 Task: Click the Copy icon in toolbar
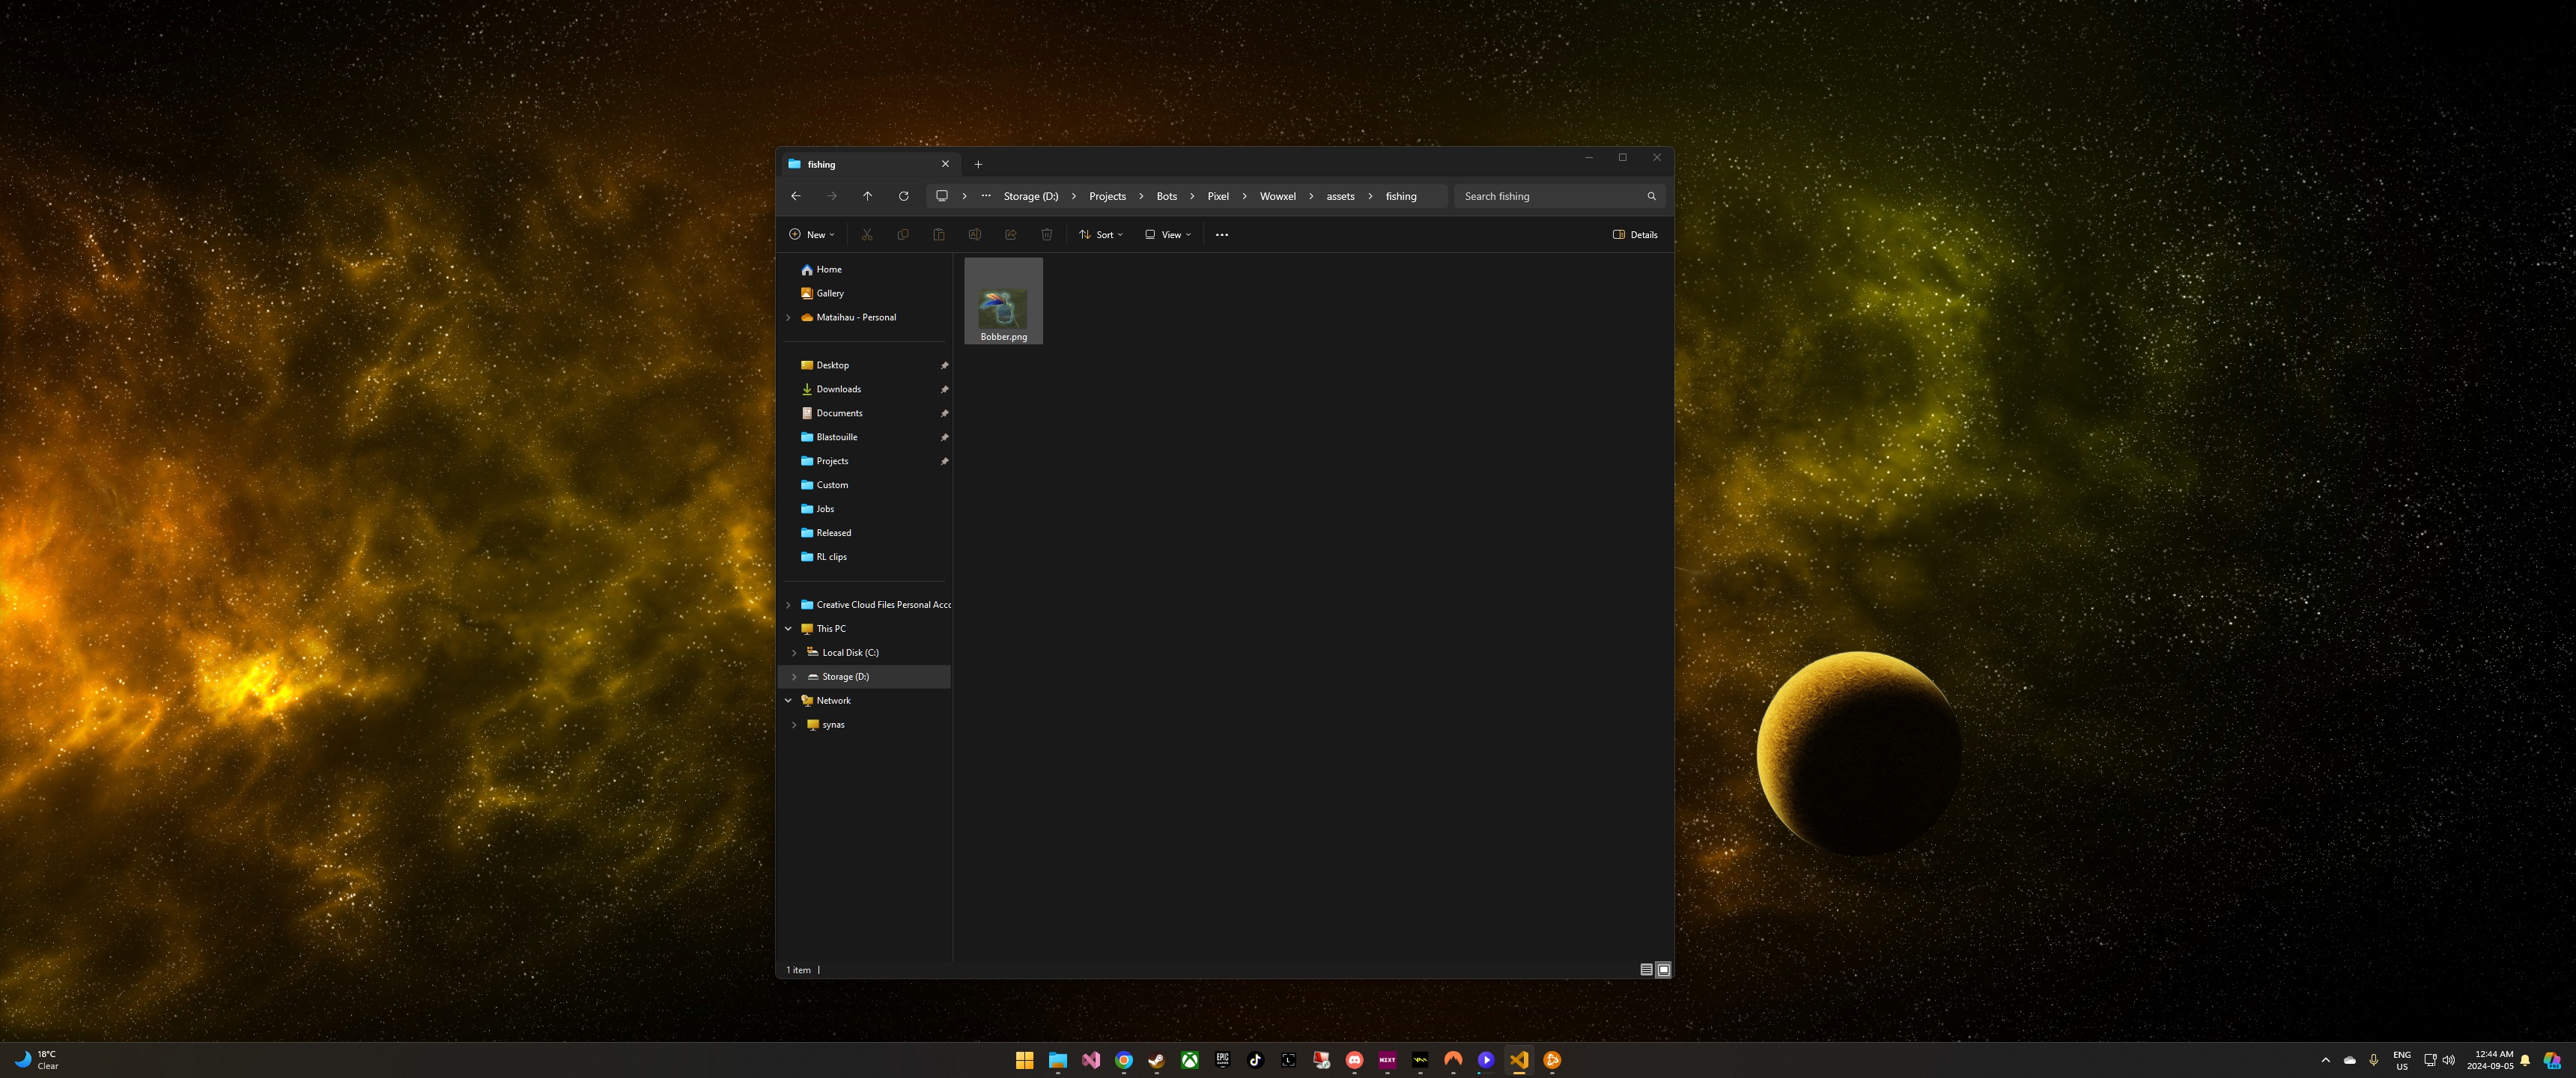(903, 235)
